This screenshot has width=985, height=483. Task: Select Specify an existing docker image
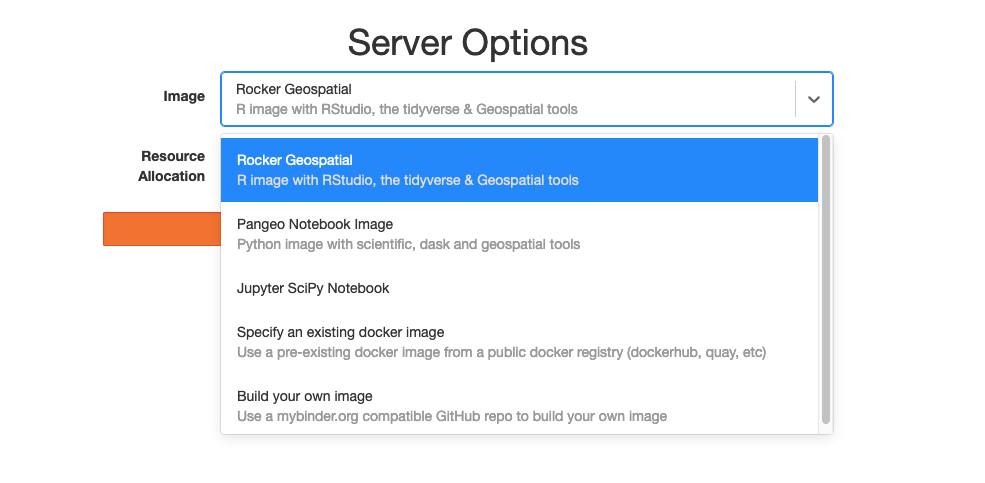coord(520,342)
